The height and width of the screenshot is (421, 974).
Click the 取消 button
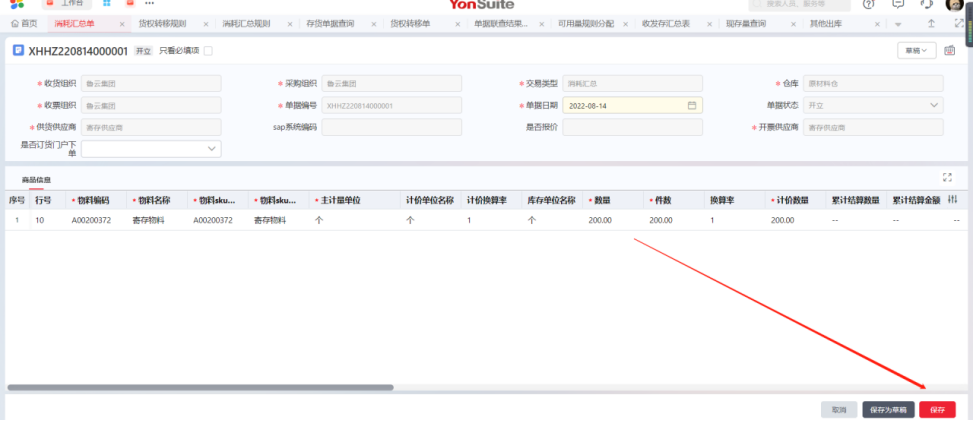coord(839,410)
